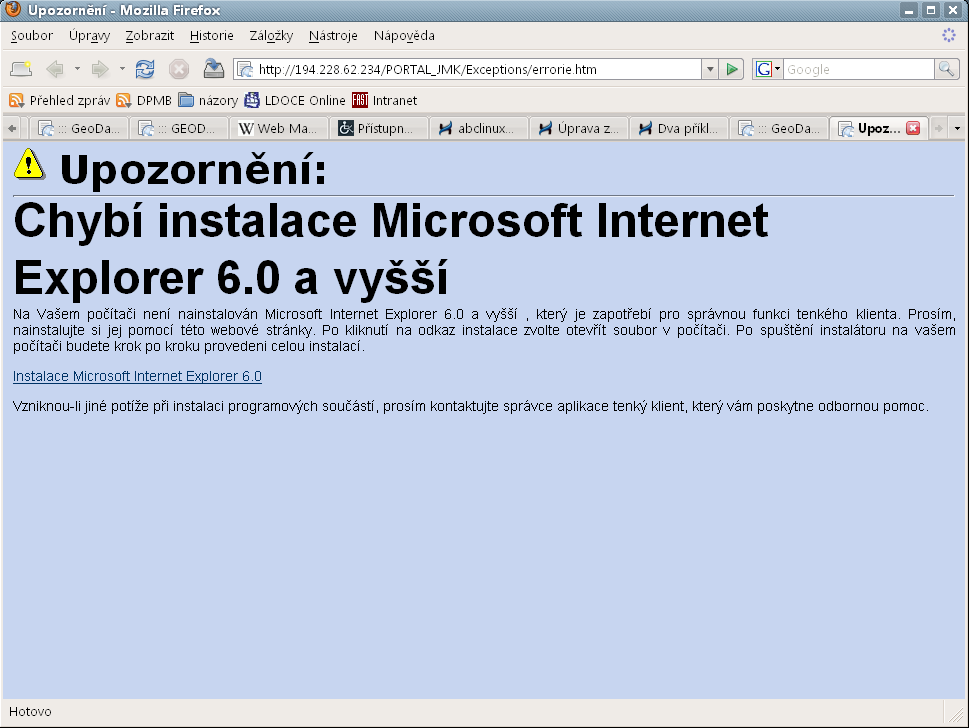Switch to the abclinux... tab
This screenshot has height=728, width=969.
click(x=479, y=129)
